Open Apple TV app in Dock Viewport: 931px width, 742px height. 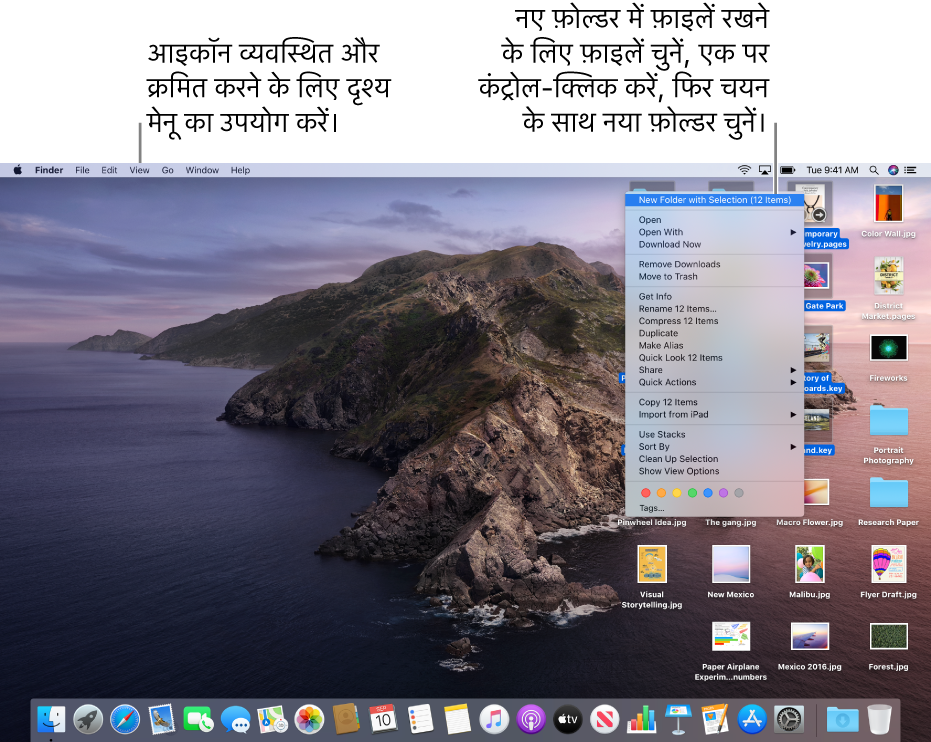[568, 719]
